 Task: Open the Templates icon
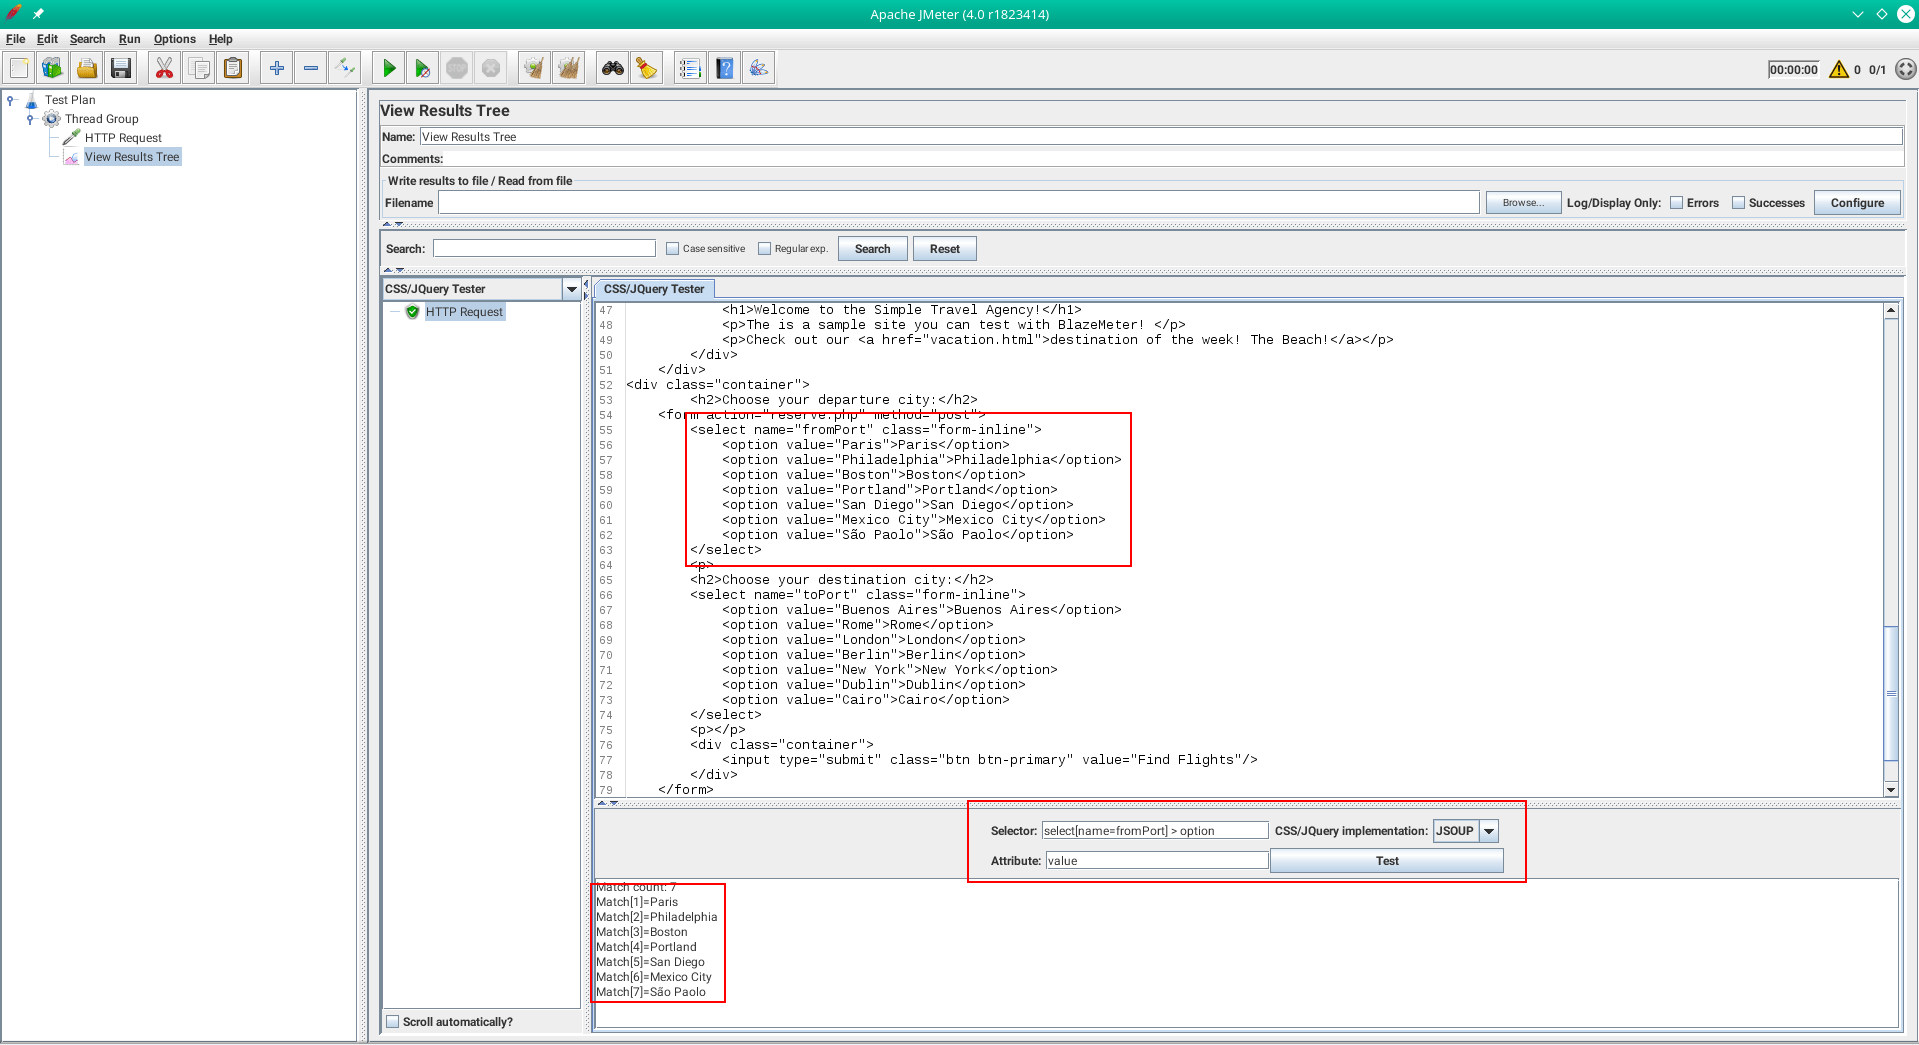click(53, 68)
